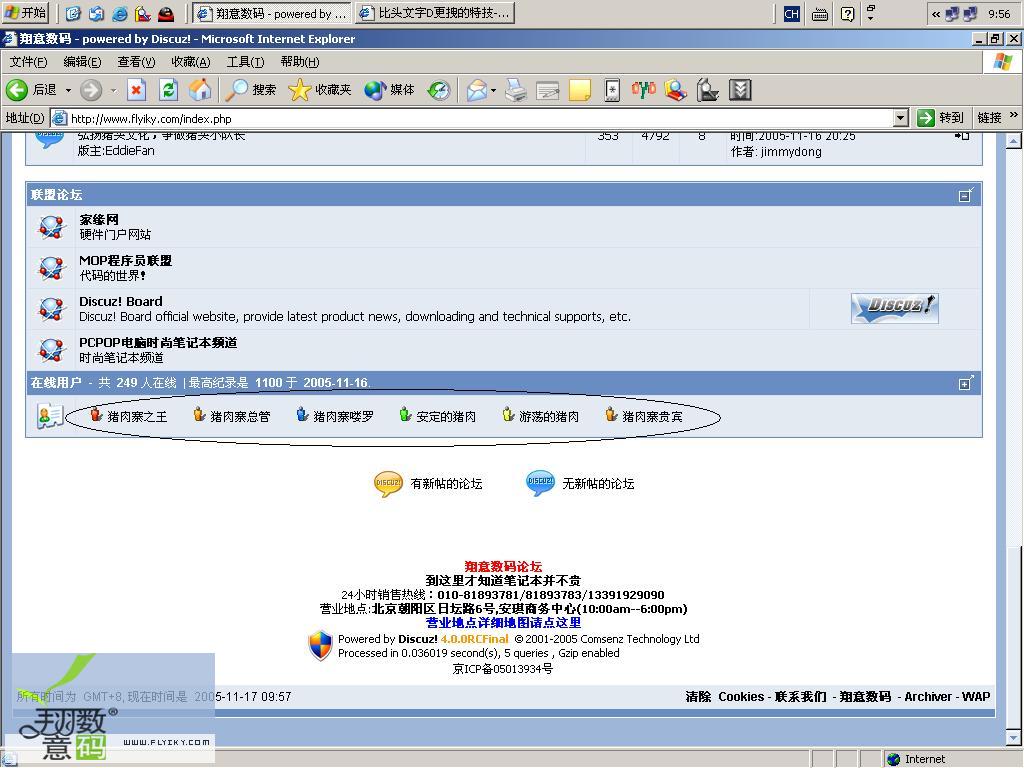Open the Mail button dropdown arrow
Image resolution: width=1024 pixels, height=768 pixels.
pyautogui.click(x=493, y=90)
